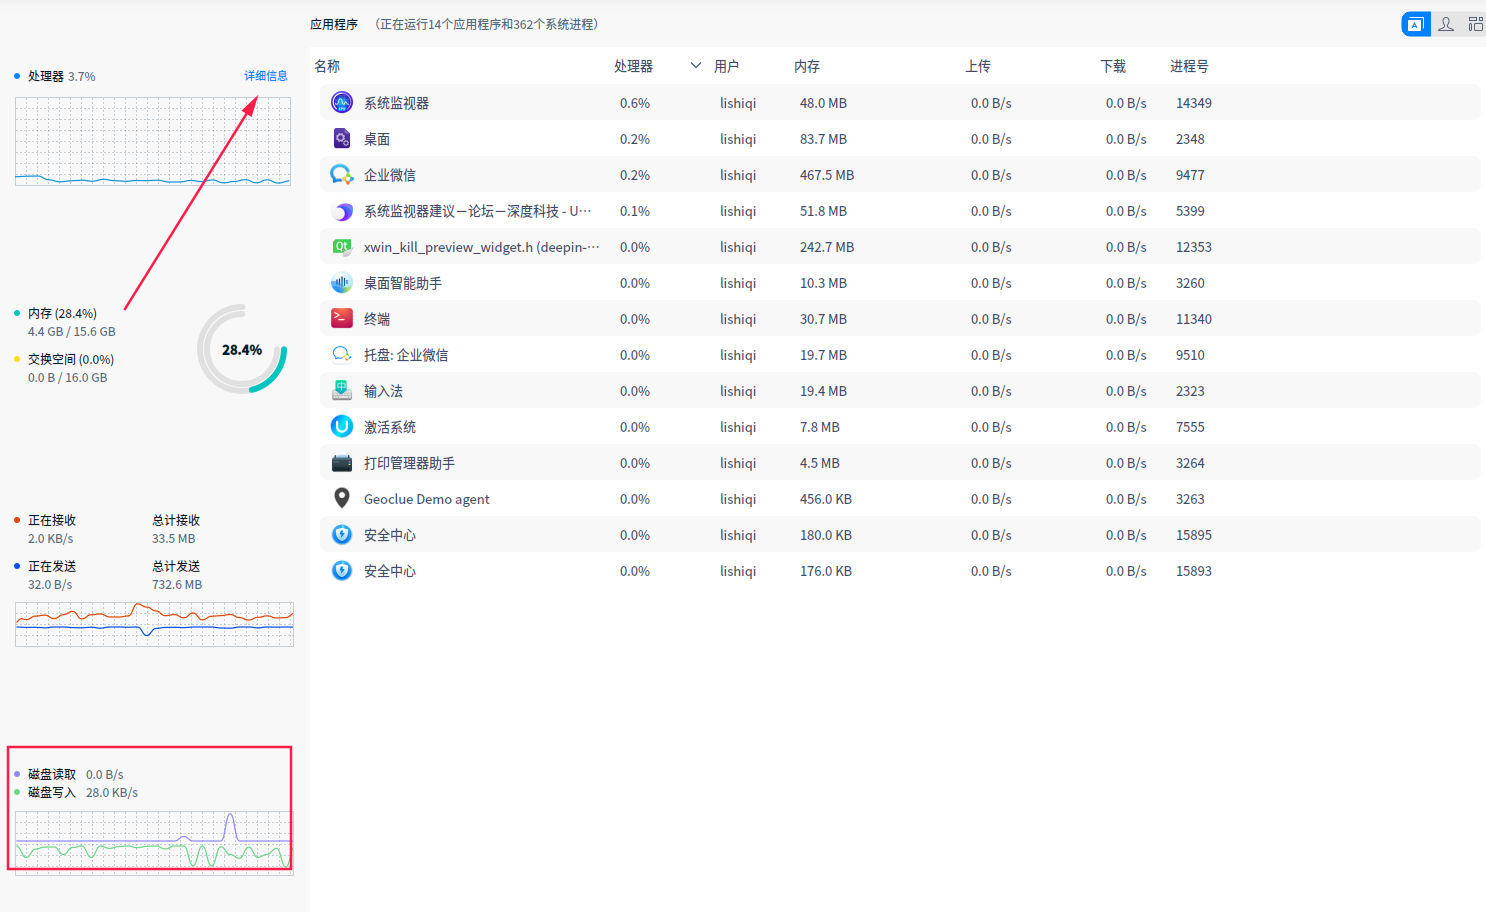Select the 托盘: 企业微信 process name

coord(406,355)
